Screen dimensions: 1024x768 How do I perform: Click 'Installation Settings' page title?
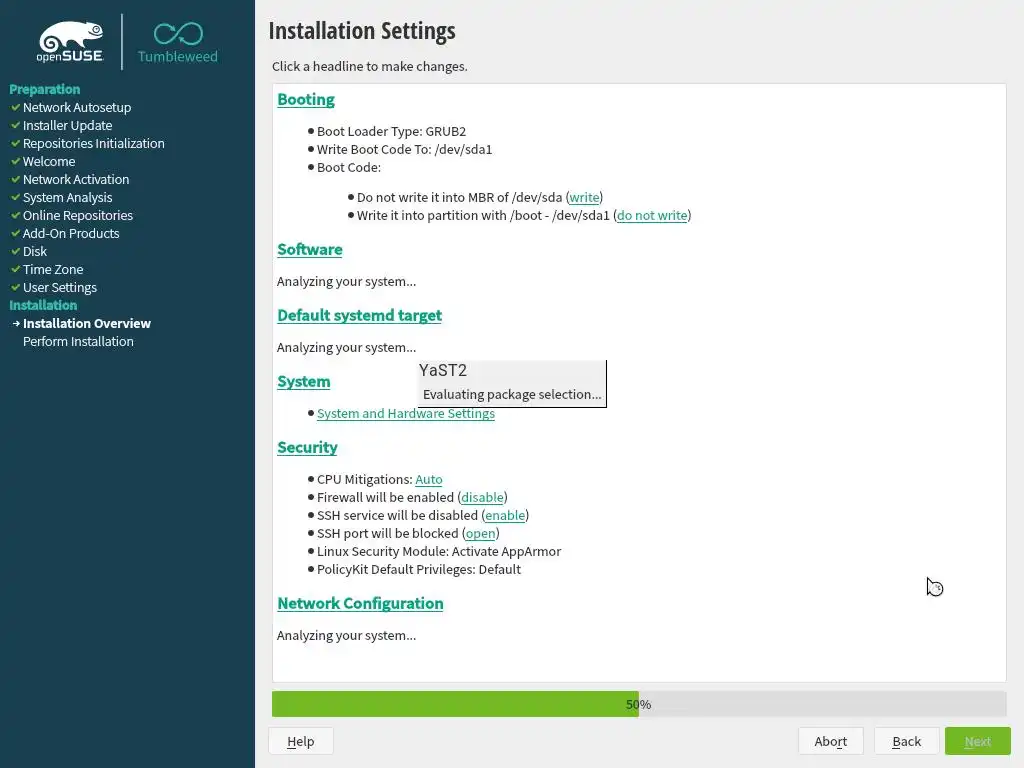click(362, 31)
